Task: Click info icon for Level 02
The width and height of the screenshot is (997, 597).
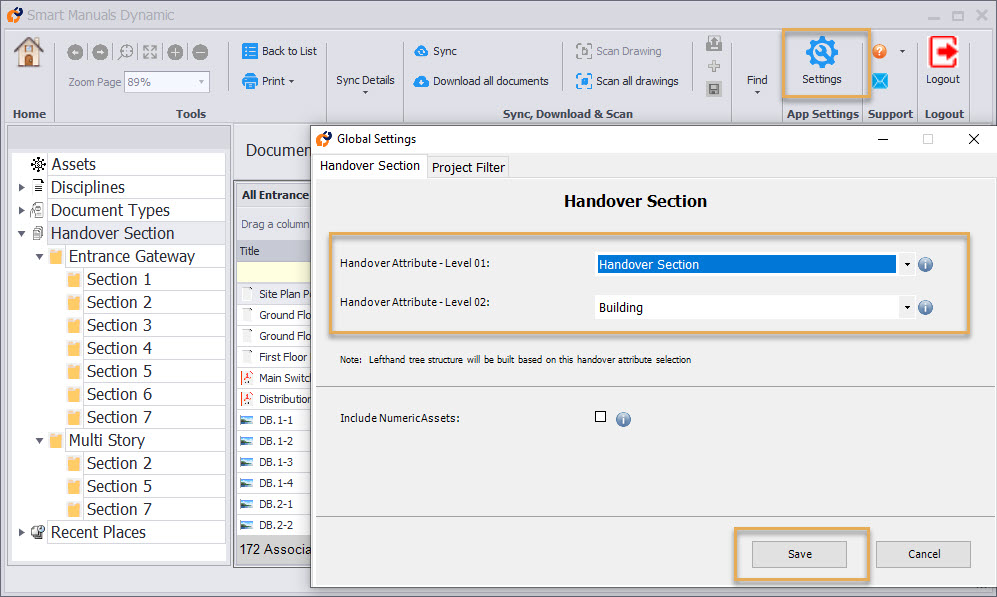Action: pyautogui.click(x=926, y=308)
